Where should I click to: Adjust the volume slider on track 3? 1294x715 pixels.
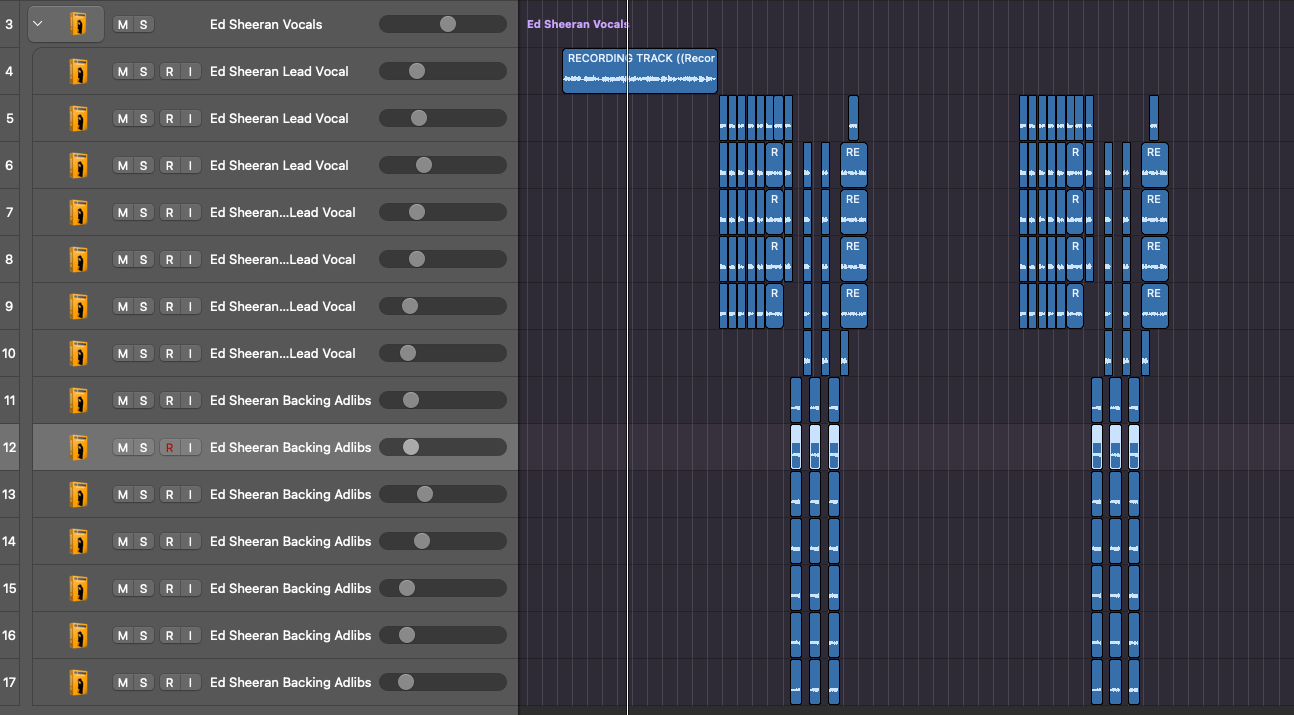click(x=447, y=23)
